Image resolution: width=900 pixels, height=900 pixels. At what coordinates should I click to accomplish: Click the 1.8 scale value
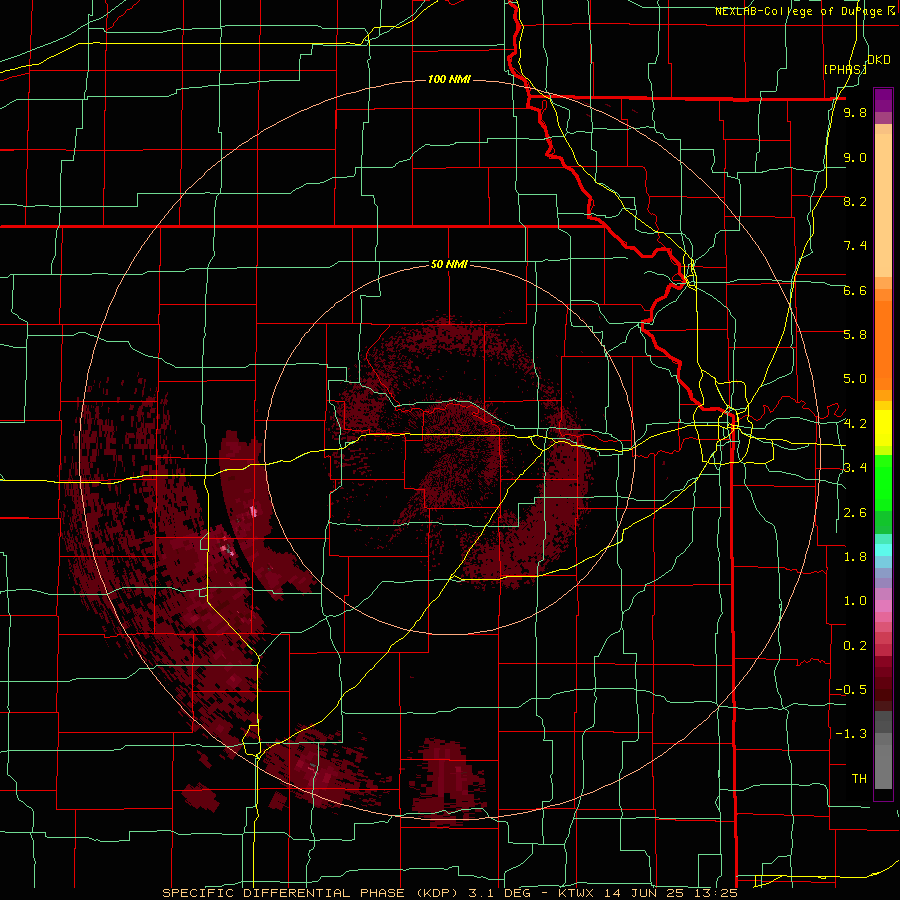[855, 557]
